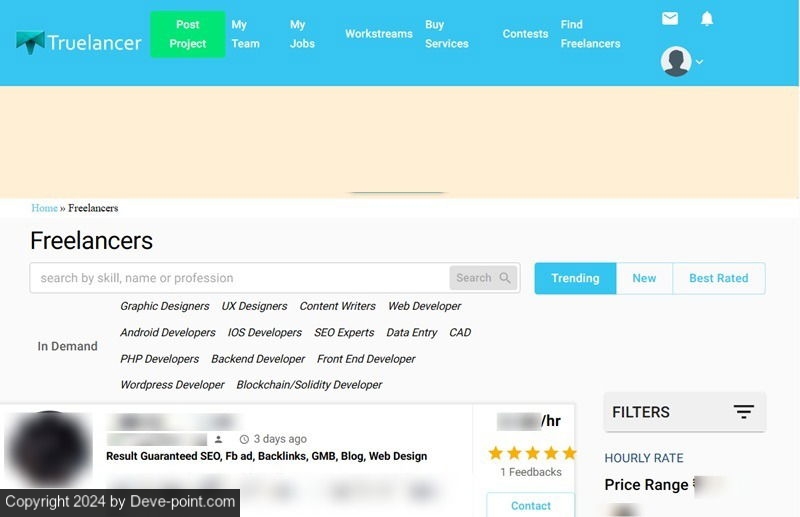Select the SEO Experts skill link
Screen dimensions: 800x517
[344, 333]
